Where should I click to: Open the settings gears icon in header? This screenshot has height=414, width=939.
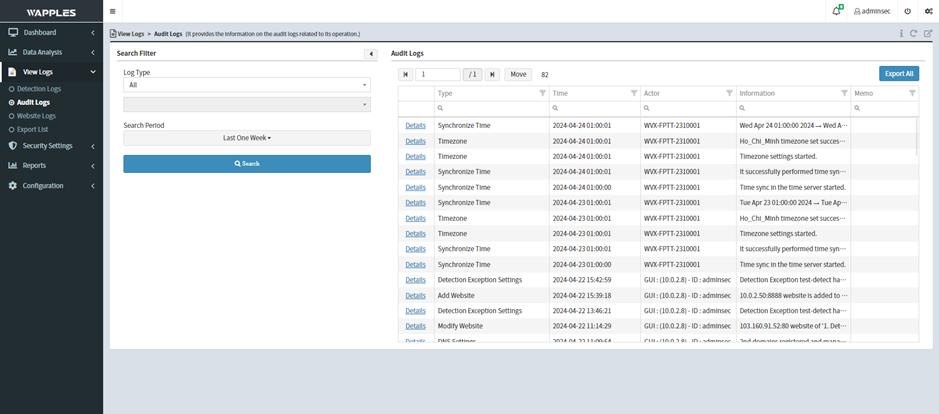tap(928, 11)
